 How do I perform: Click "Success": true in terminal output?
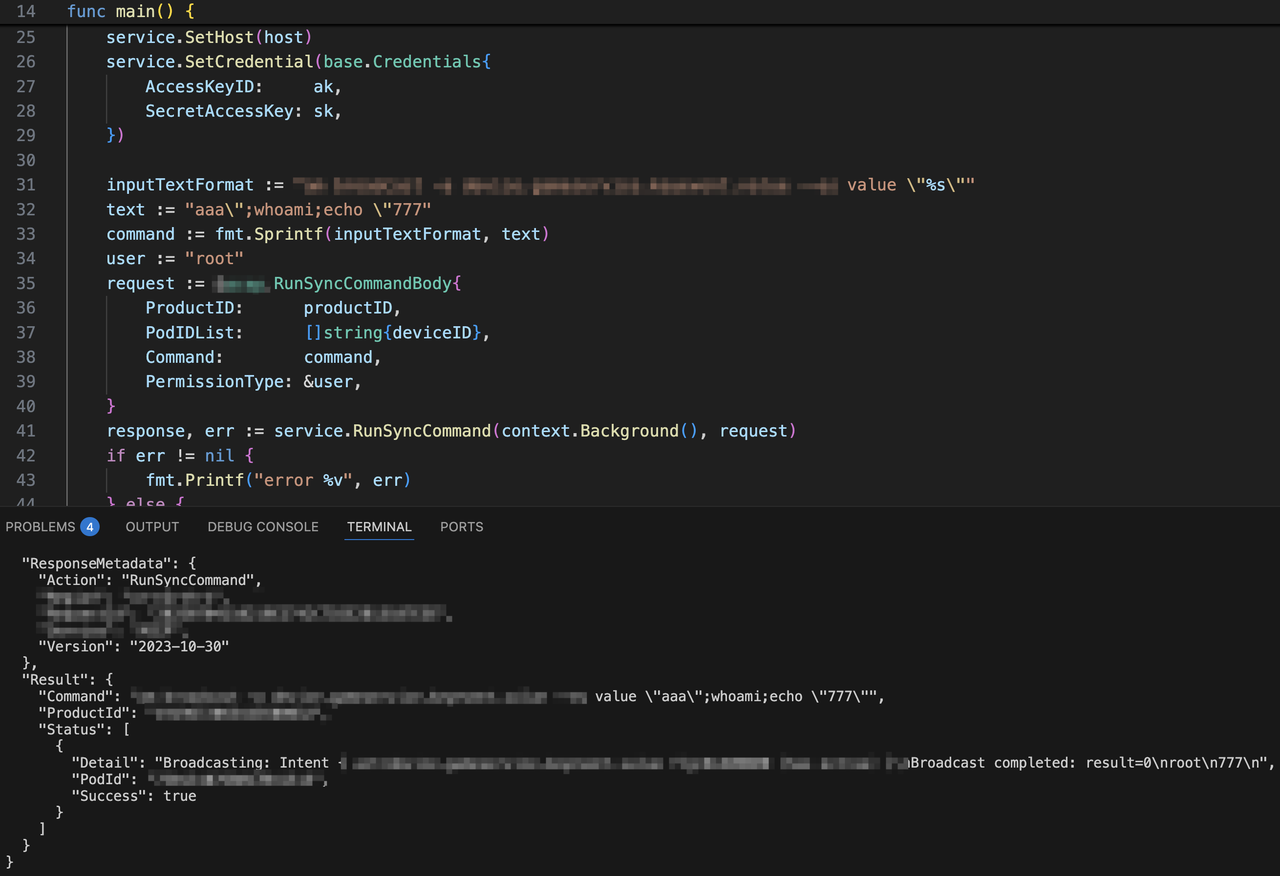coord(133,796)
